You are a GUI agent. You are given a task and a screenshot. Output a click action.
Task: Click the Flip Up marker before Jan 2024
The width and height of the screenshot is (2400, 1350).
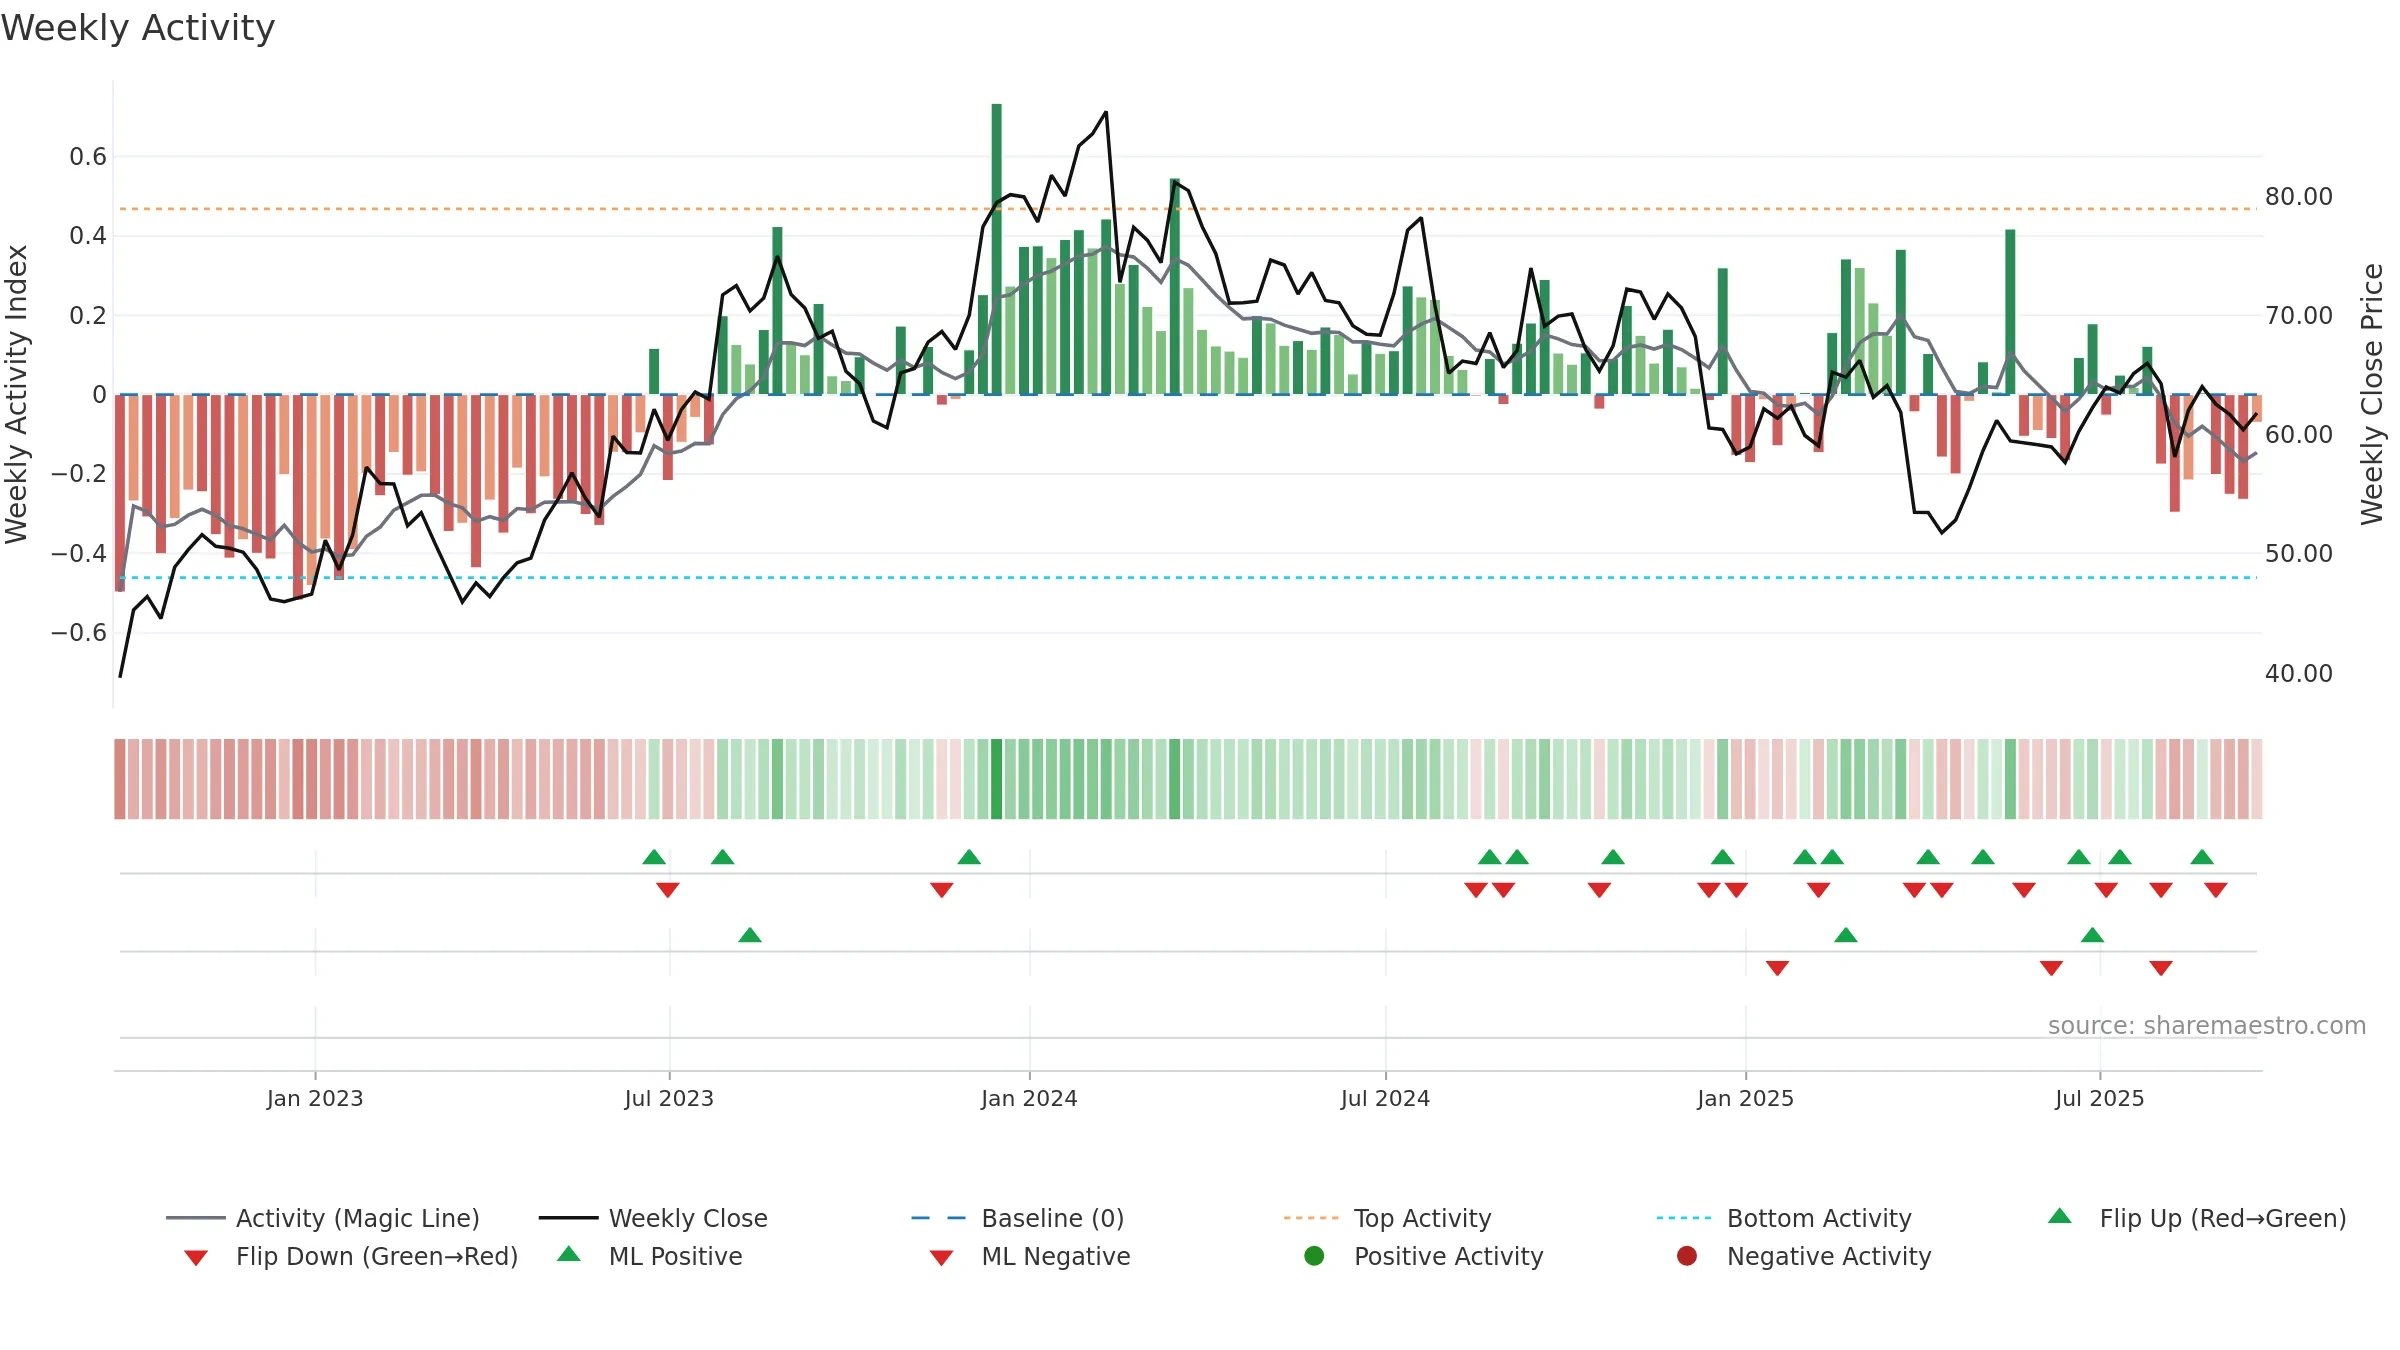pos(969,857)
